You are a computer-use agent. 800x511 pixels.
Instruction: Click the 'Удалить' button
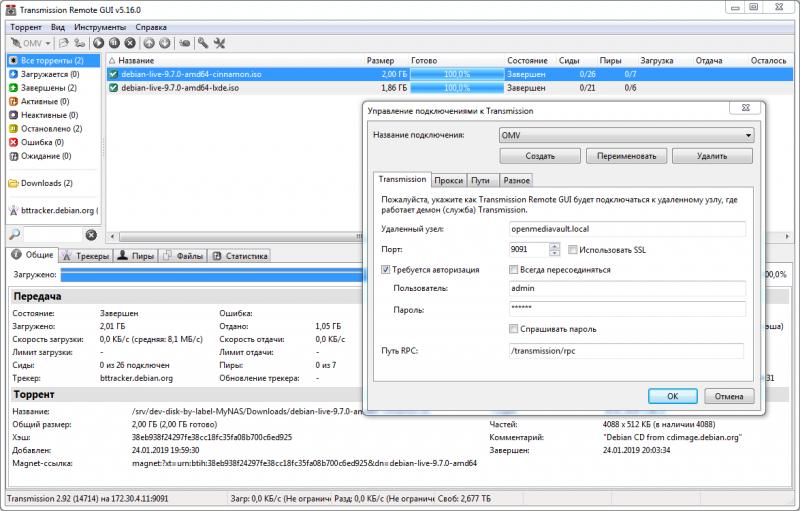coord(712,156)
